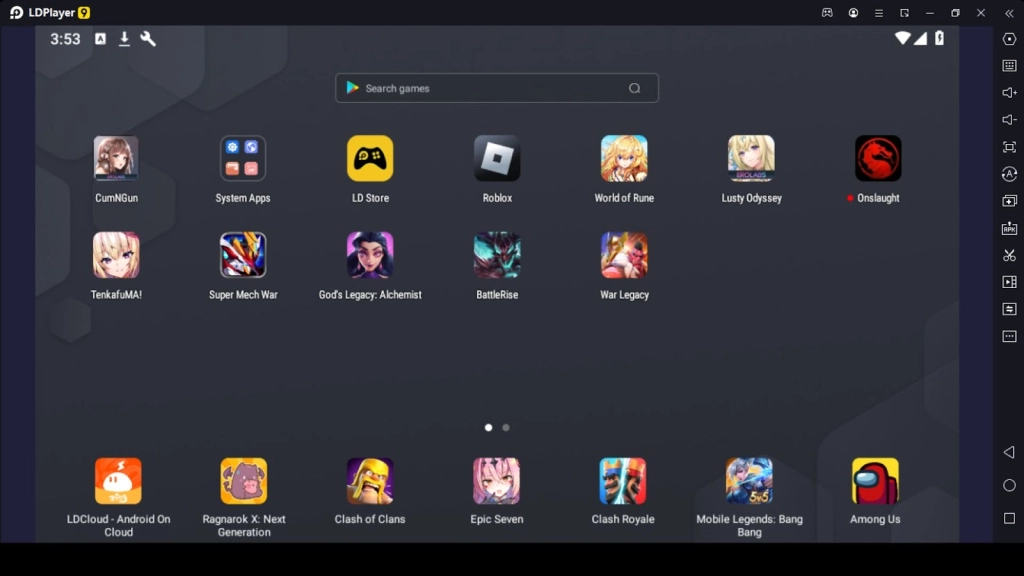Open the CumNGun app
This screenshot has width=1024, height=576.
pos(116,158)
